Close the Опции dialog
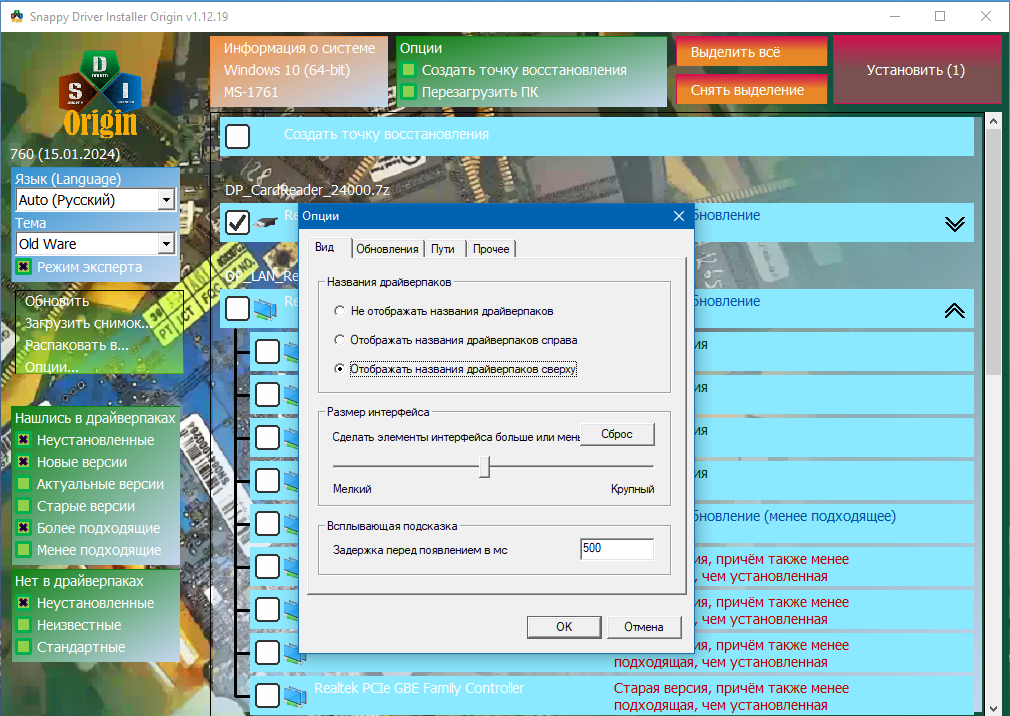The height and width of the screenshot is (716, 1010). 678,216
